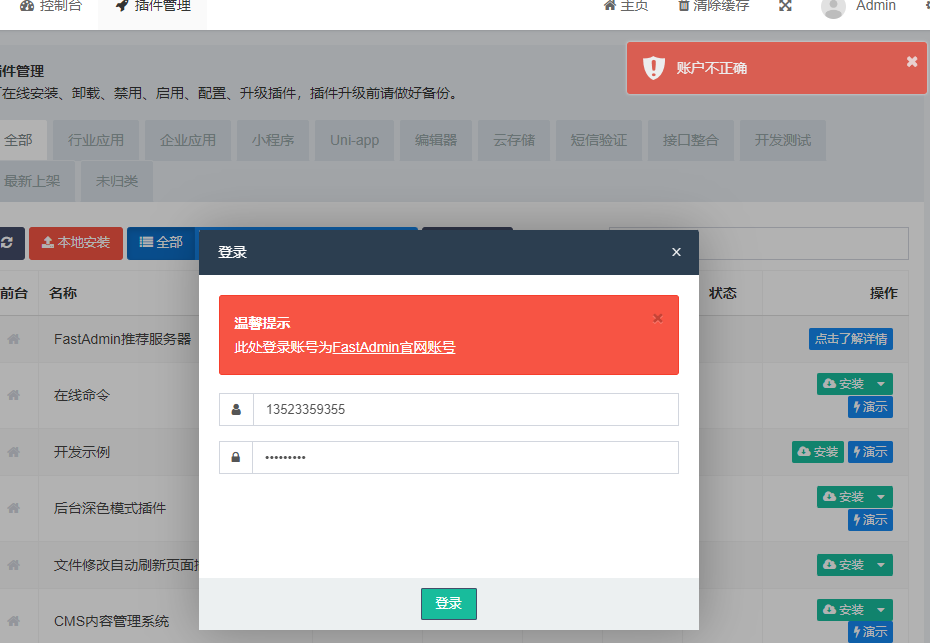Click the plugin name FastAdmin推荐服务器
Screen dimensions: 930x643
click(122, 339)
